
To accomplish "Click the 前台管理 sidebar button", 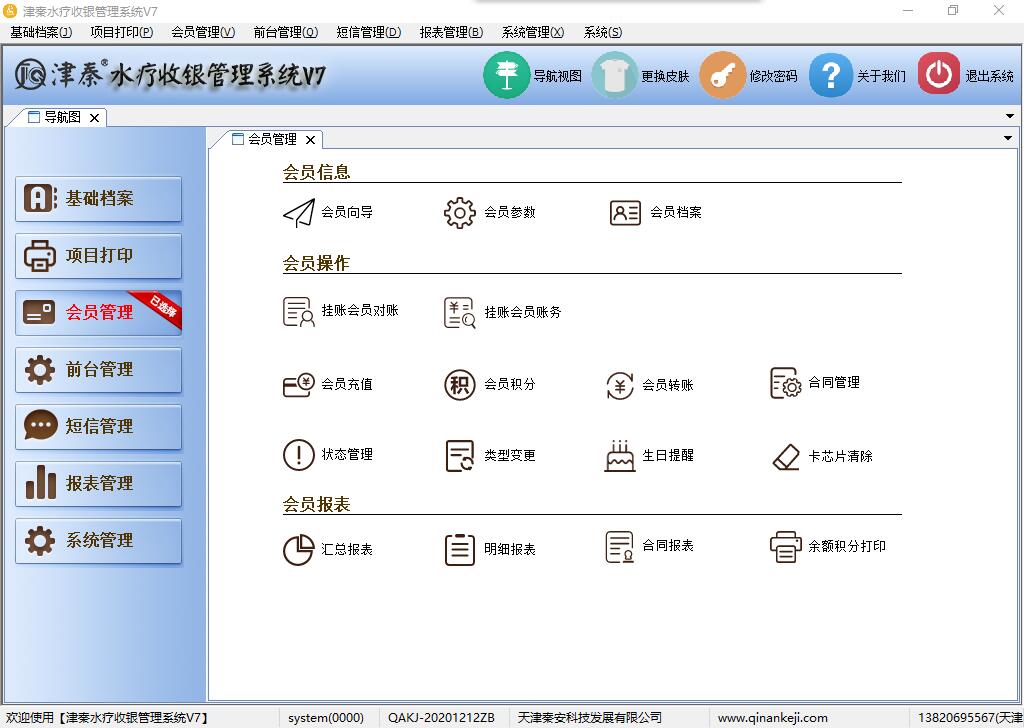I will click(99, 370).
